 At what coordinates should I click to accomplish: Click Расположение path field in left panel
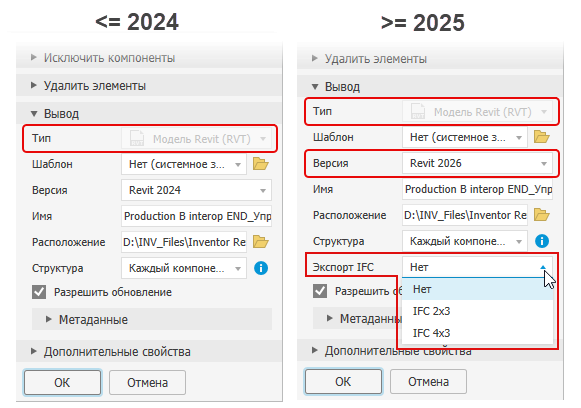[x=184, y=242]
